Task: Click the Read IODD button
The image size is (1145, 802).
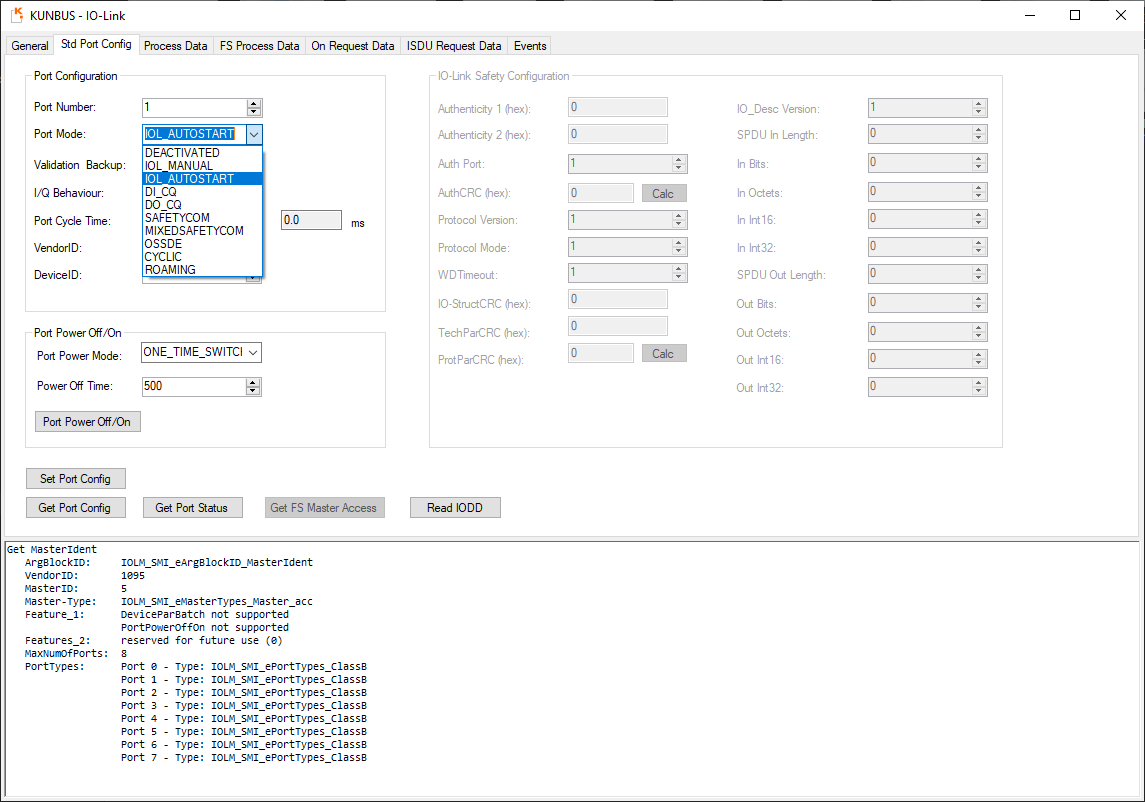Action: (x=455, y=508)
